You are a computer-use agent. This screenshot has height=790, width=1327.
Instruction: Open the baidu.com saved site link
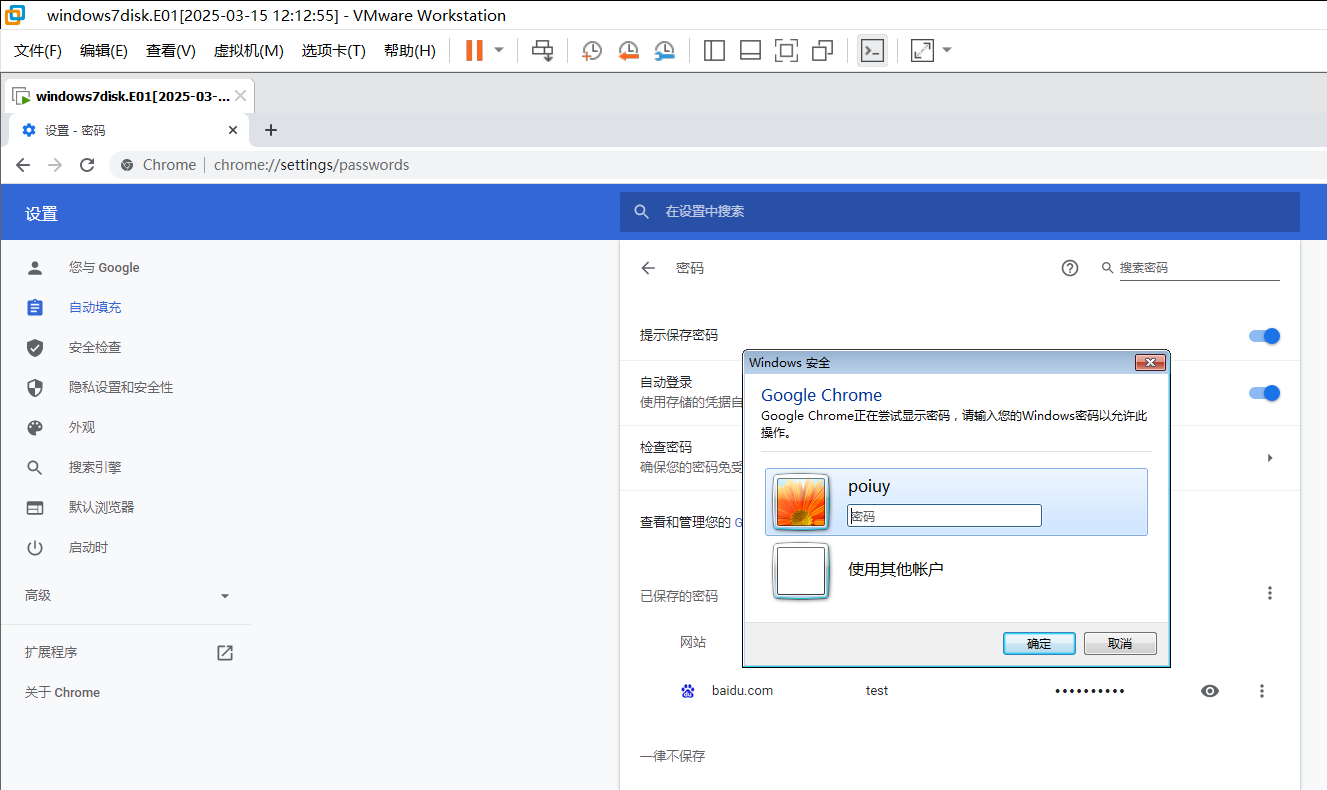coord(742,691)
